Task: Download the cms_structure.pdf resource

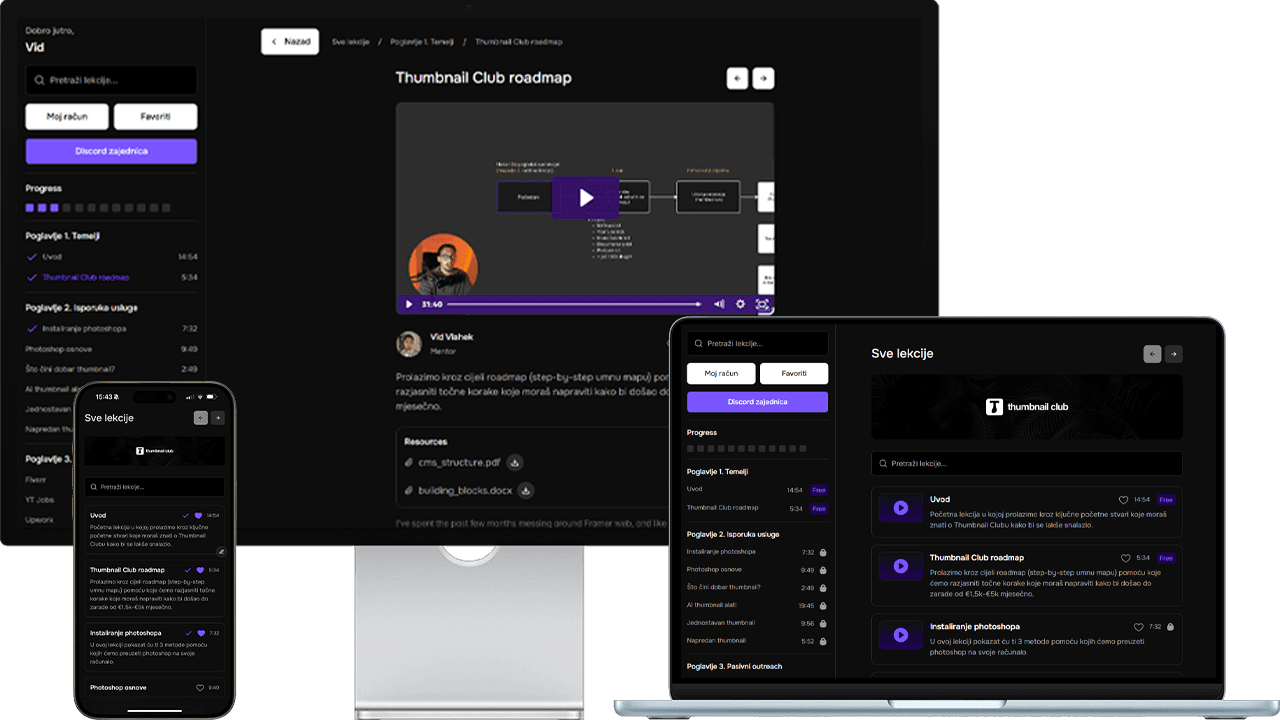Action: pos(514,462)
